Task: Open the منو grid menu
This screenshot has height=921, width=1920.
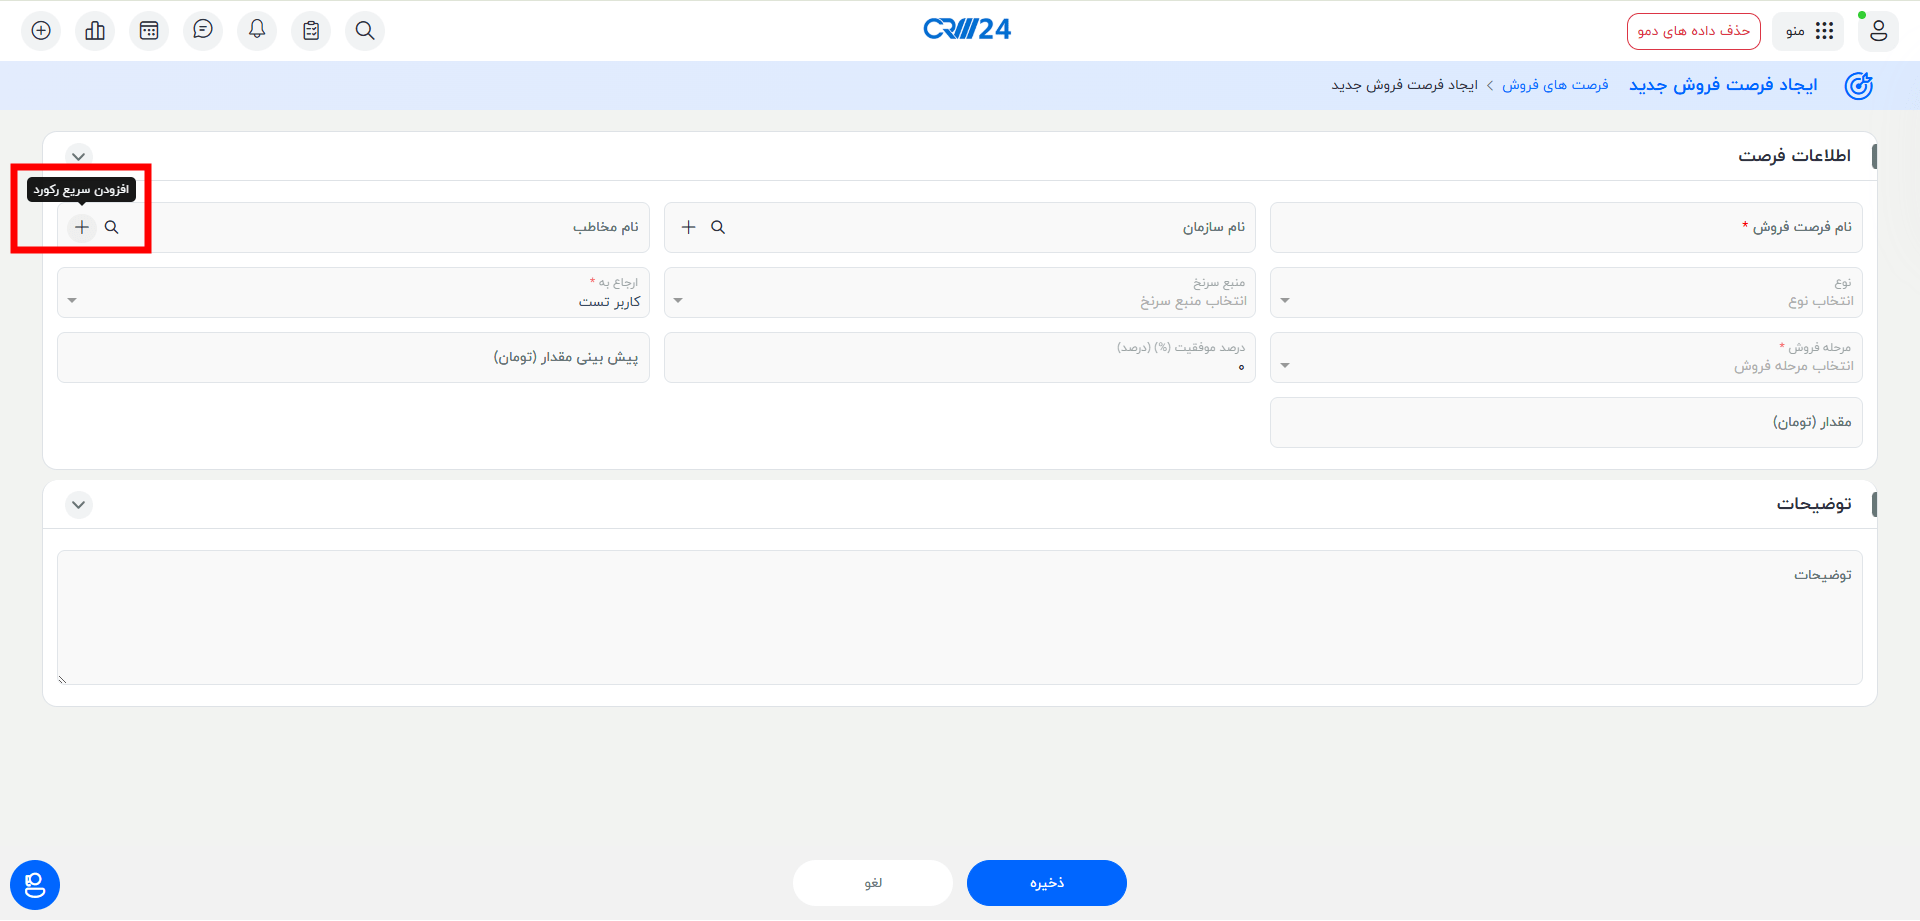Action: pos(1808,30)
